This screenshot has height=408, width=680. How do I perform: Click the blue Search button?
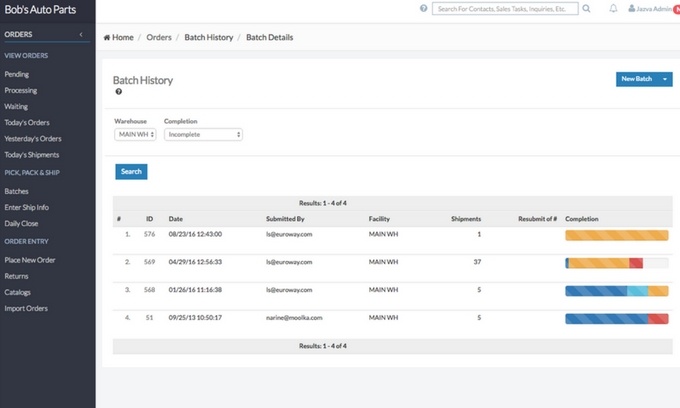point(131,172)
